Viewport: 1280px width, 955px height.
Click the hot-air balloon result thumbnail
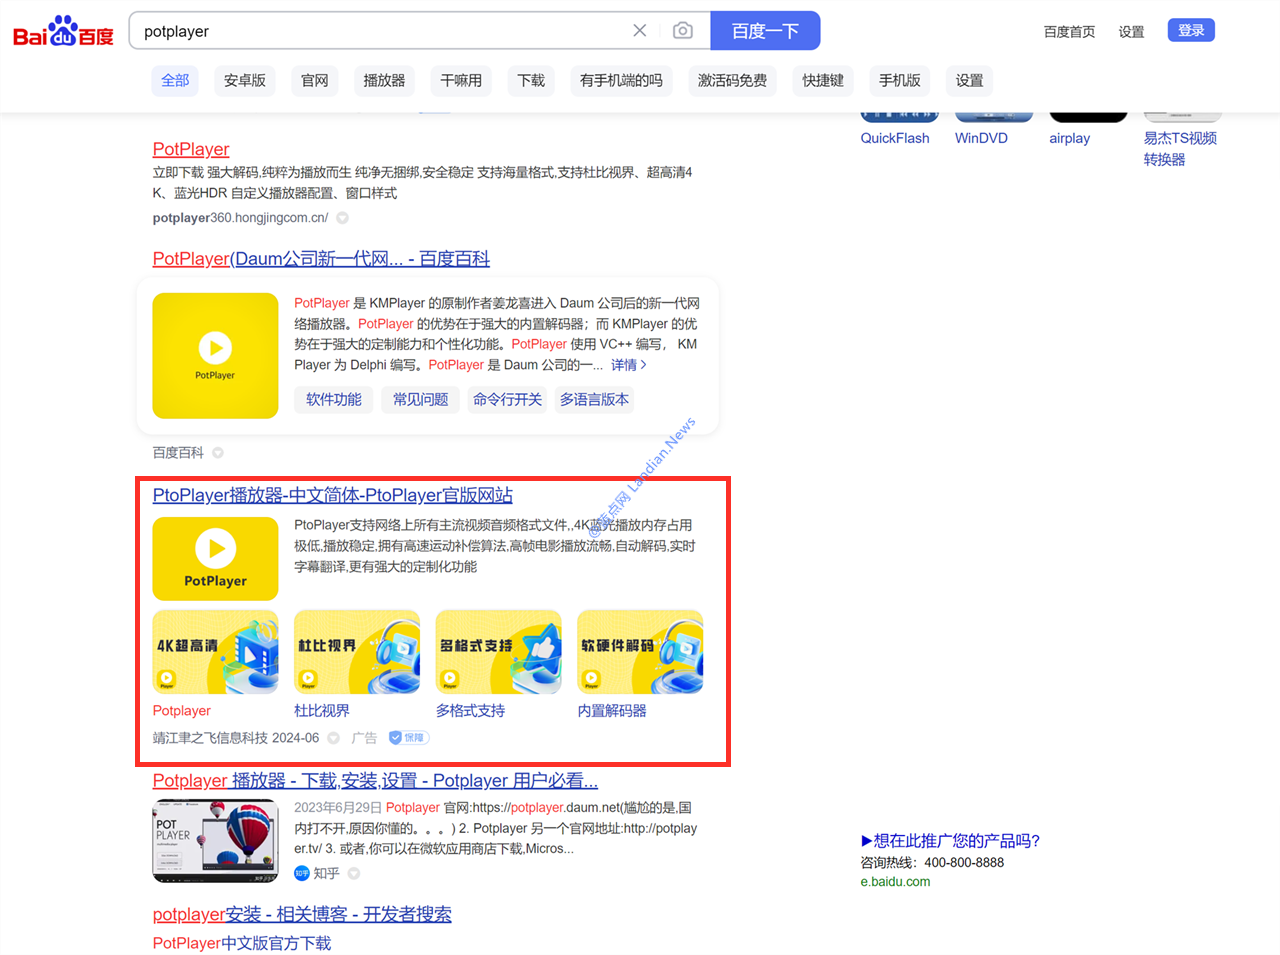coord(215,841)
